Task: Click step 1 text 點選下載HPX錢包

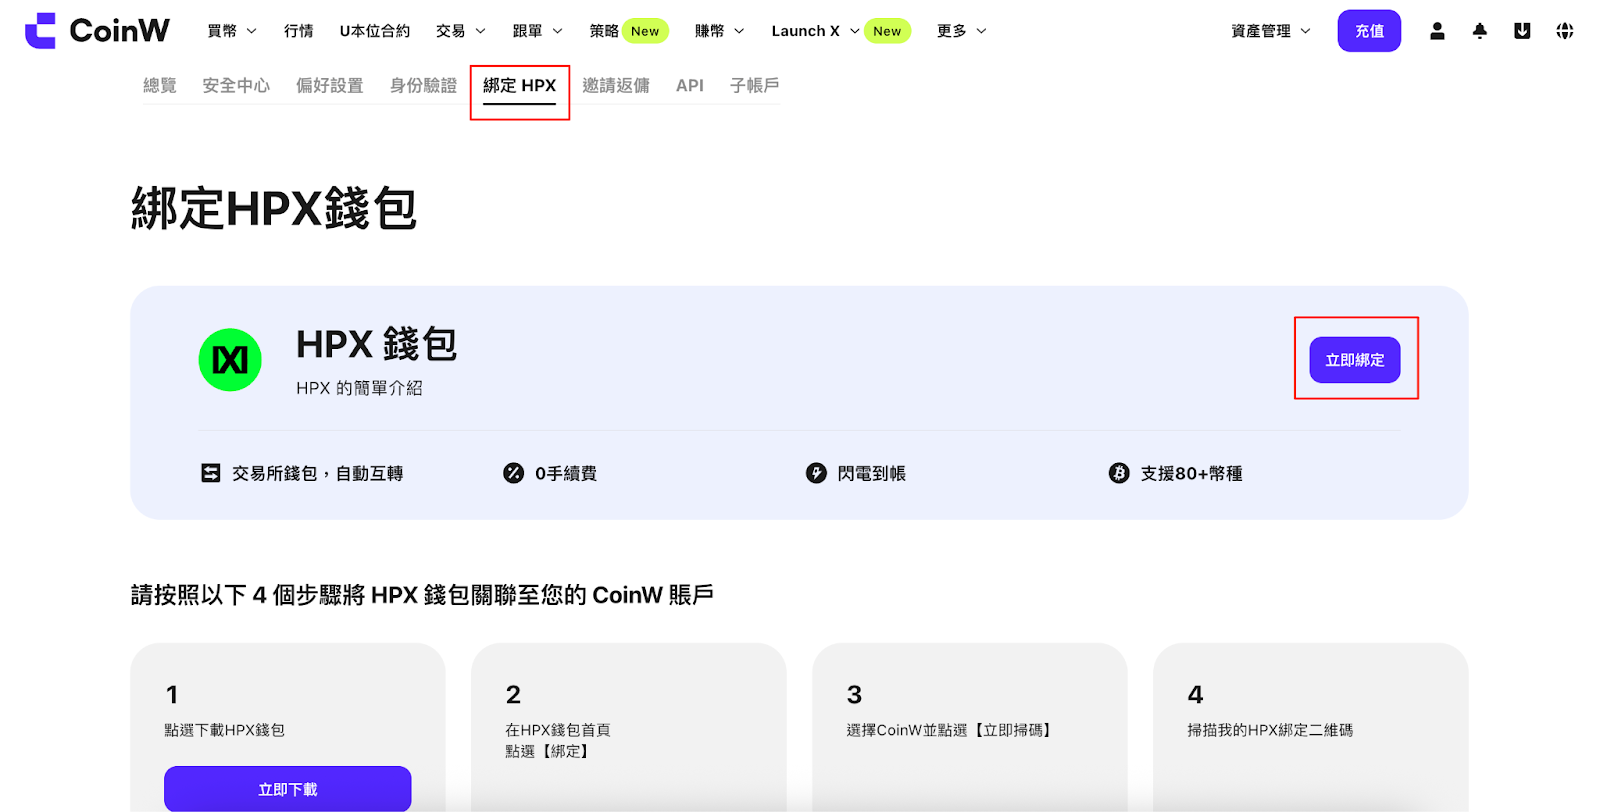Action: (x=225, y=730)
